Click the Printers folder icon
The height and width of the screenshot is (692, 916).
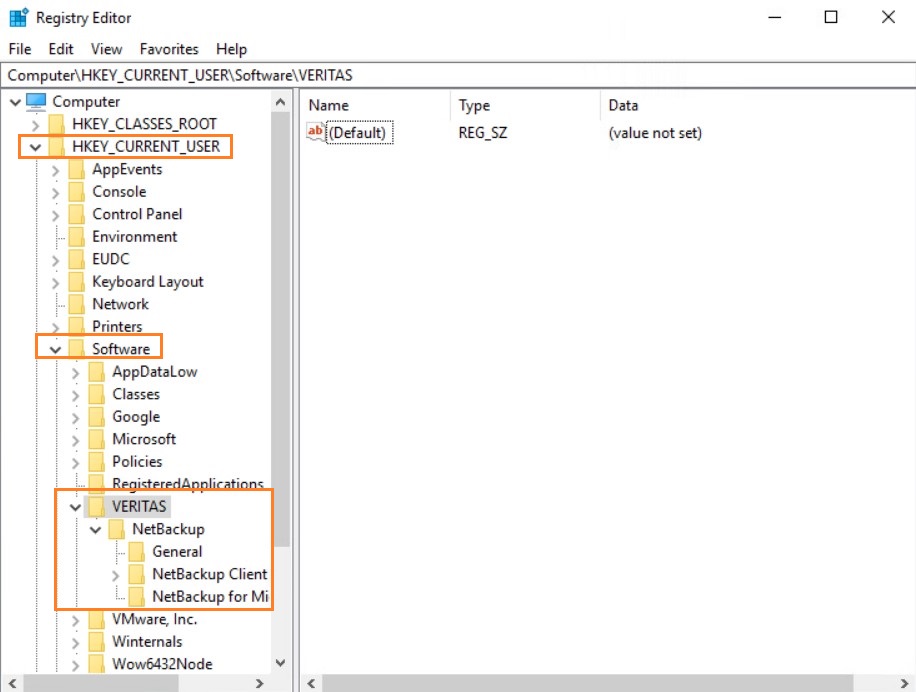(x=77, y=326)
